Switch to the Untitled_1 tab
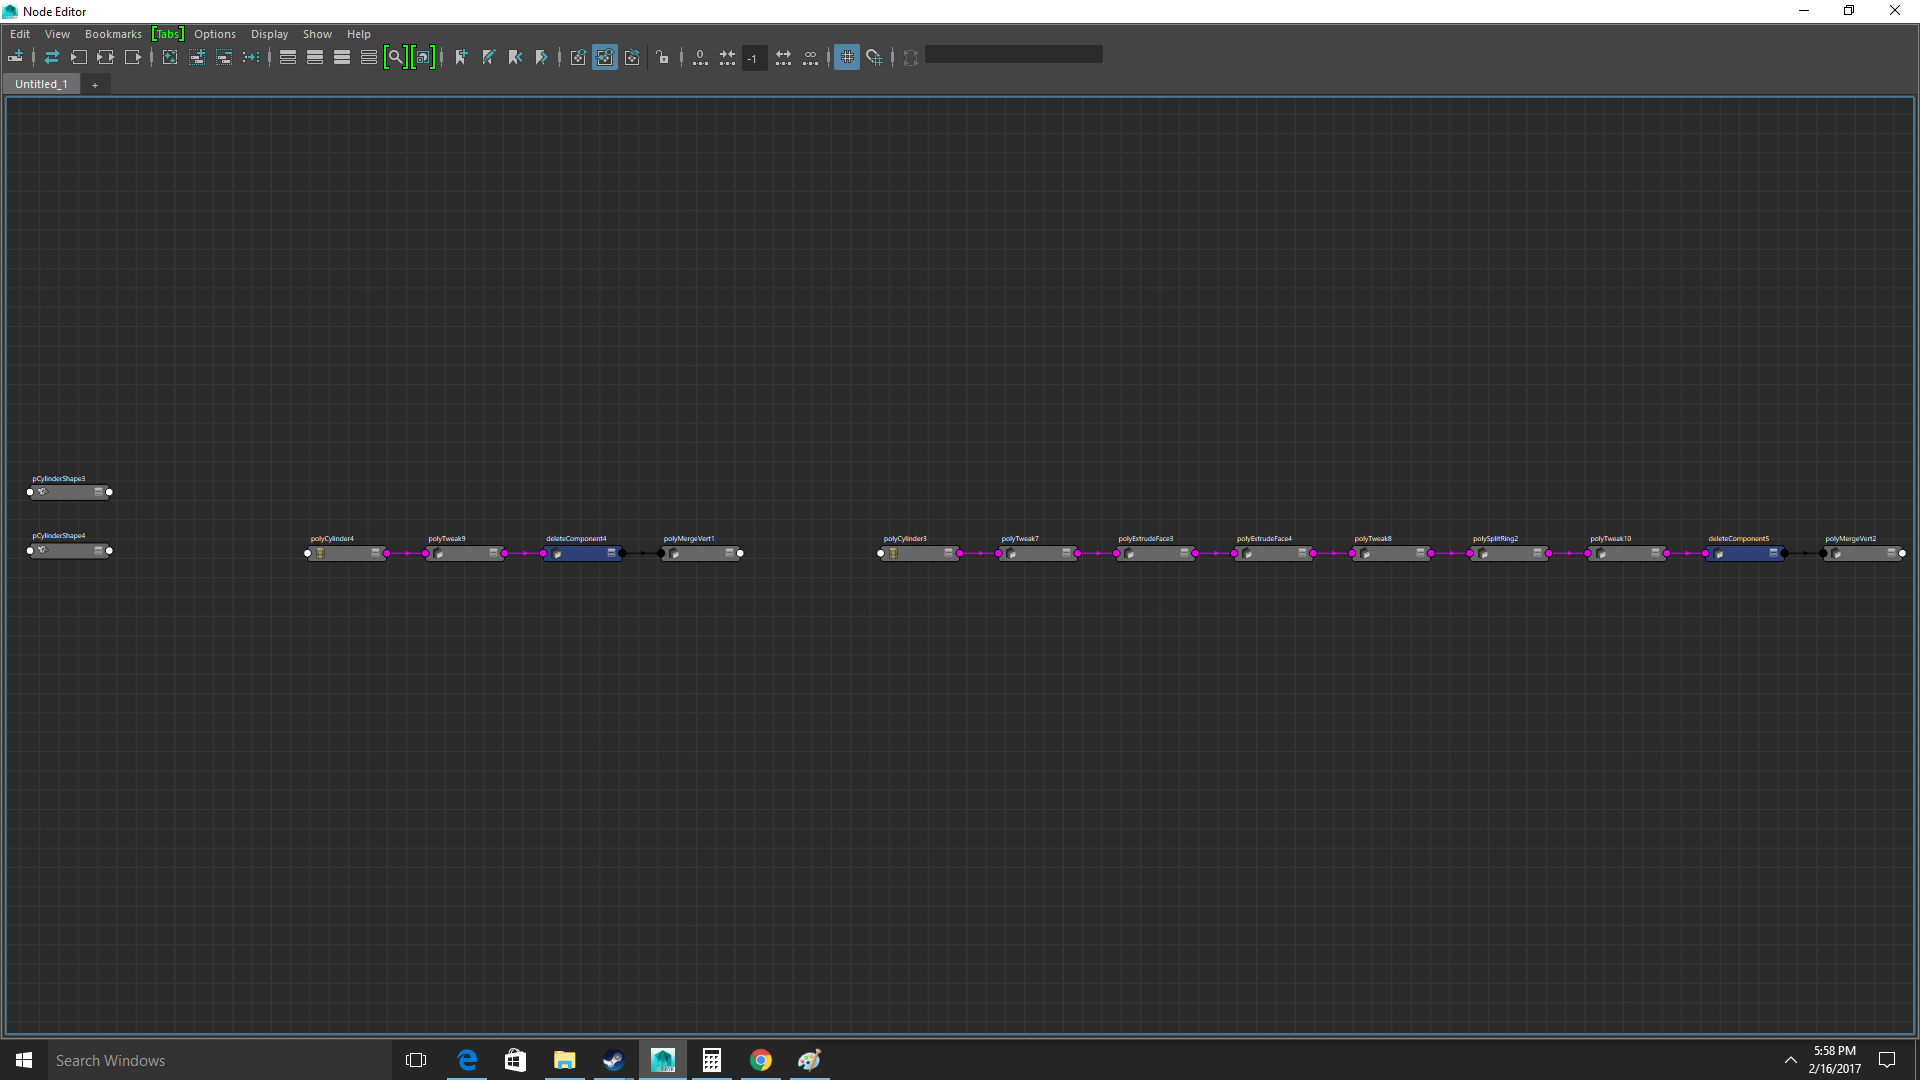The width and height of the screenshot is (1920, 1080). (x=40, y=84)
